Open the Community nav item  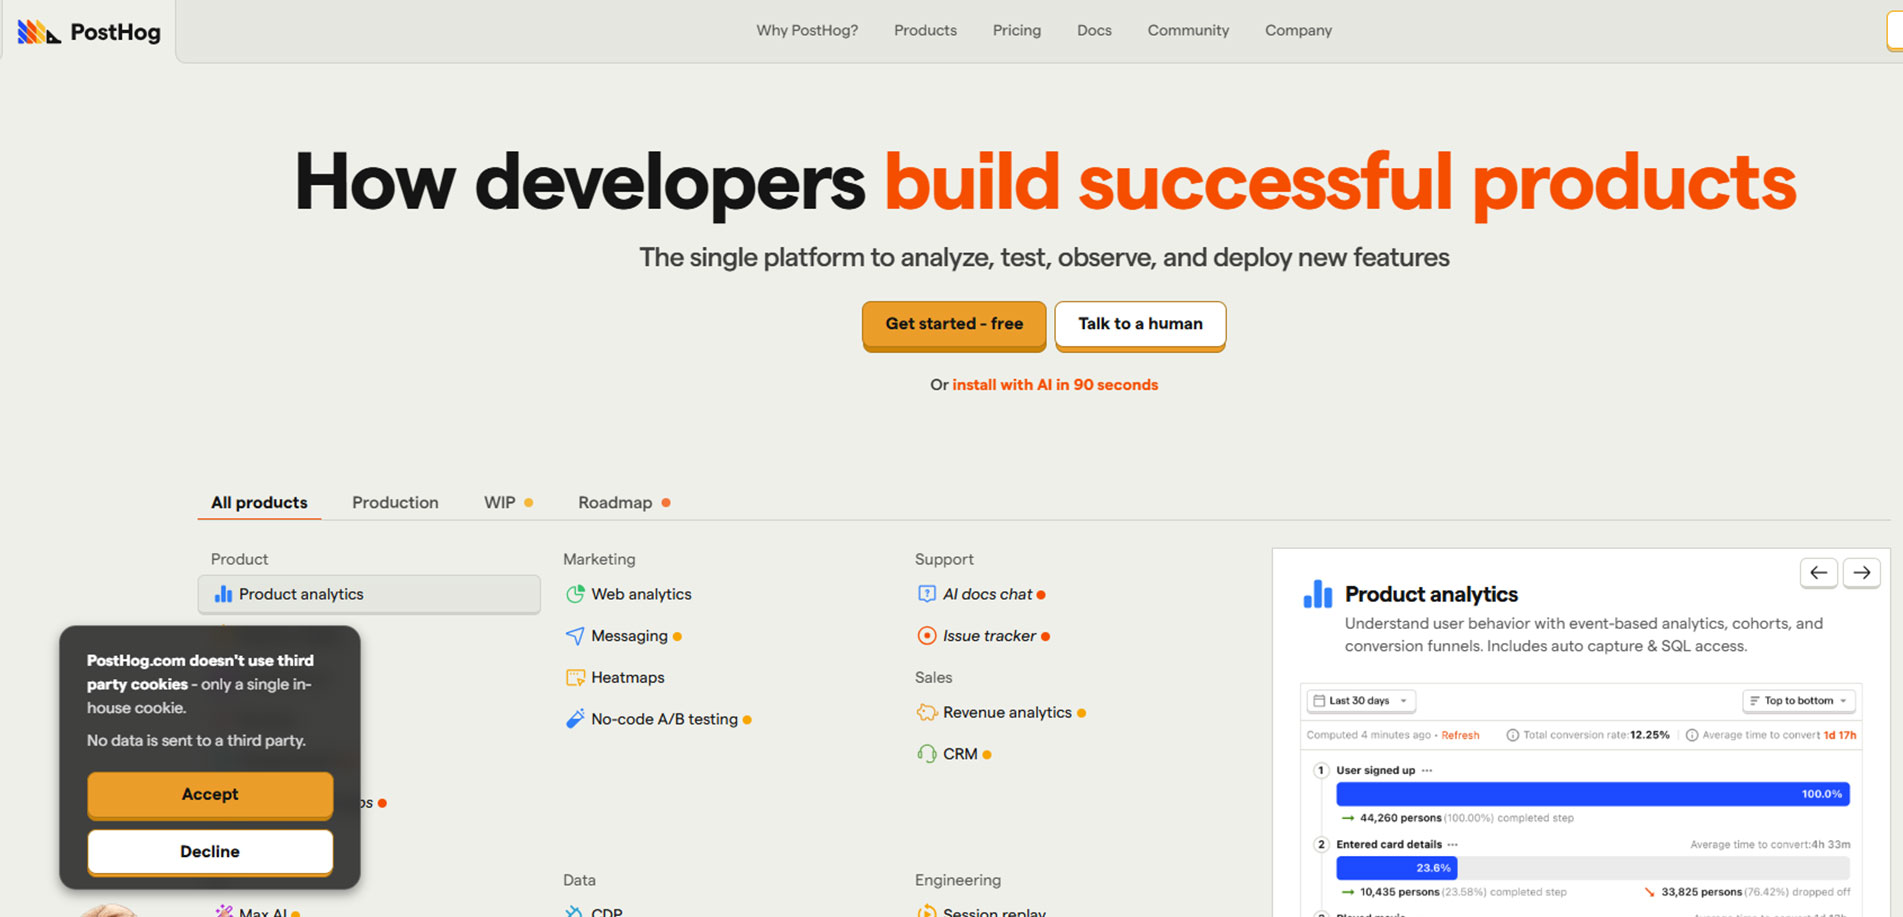click(x=1188, y=30)
